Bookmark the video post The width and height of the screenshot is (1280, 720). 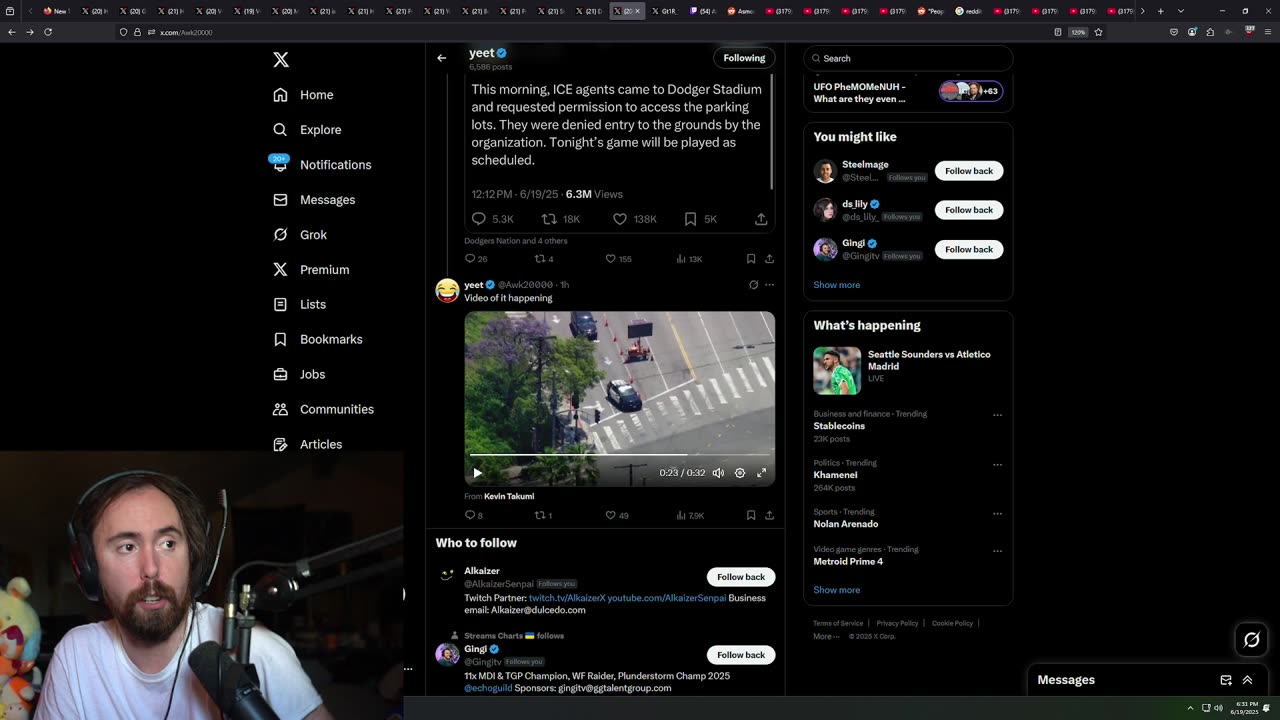point(751,516)
